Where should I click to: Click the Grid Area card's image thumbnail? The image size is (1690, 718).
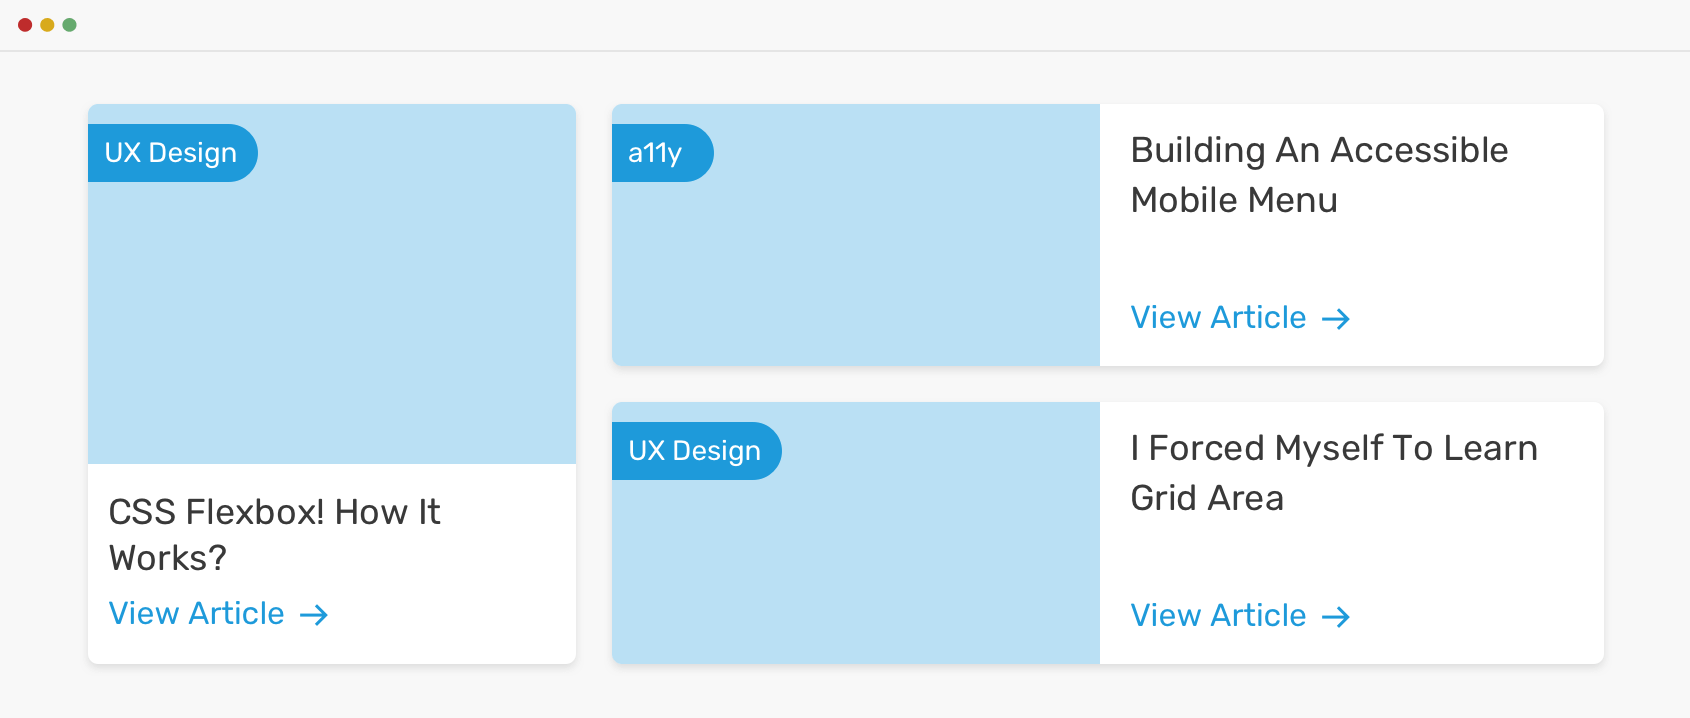click(856, 570)
